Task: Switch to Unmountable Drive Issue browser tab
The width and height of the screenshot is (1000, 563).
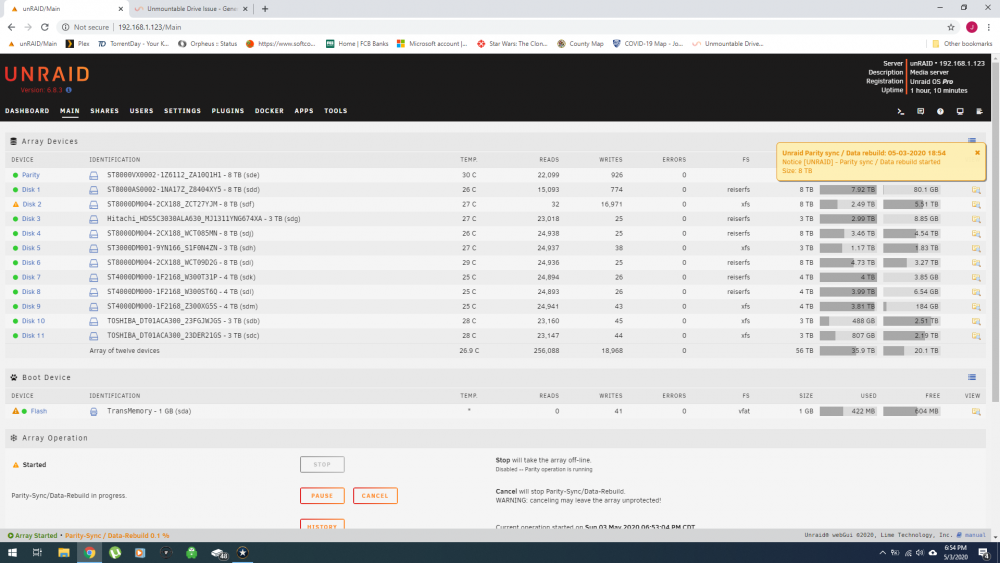Action: pyautogui.click(x=191, y=9)
